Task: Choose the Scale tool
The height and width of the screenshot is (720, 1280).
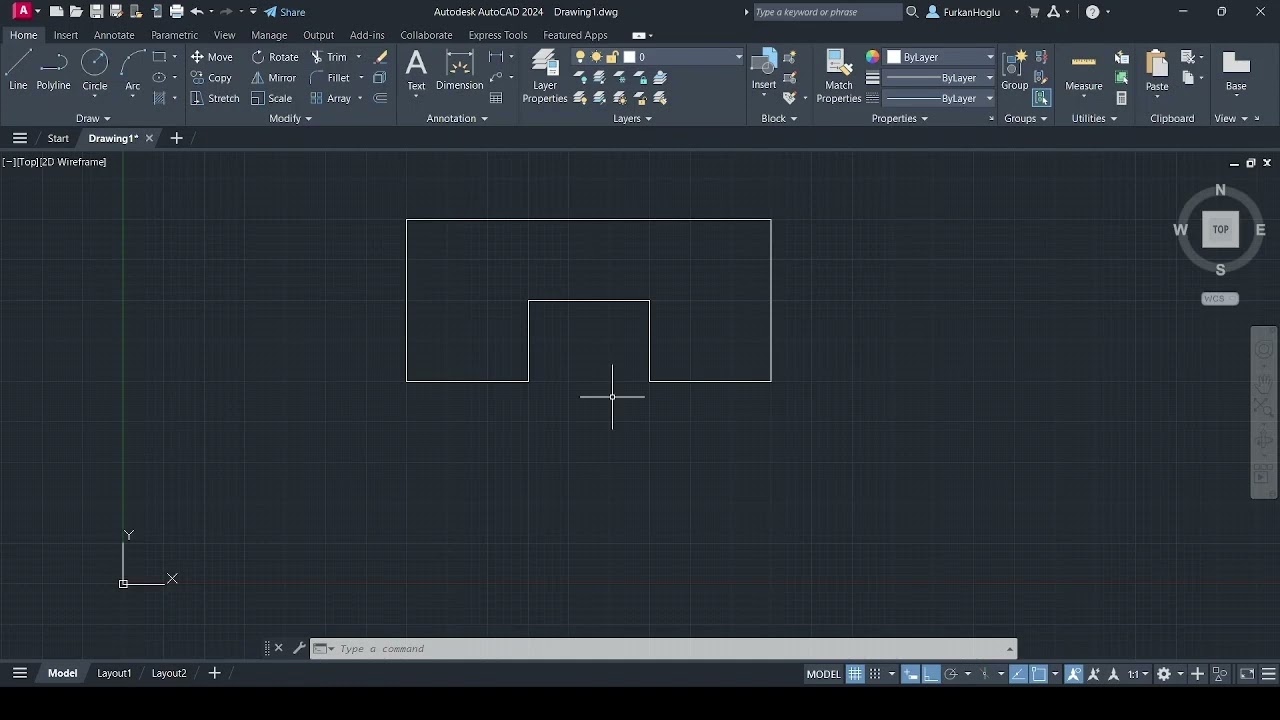Action: click(x=271, y=98)
